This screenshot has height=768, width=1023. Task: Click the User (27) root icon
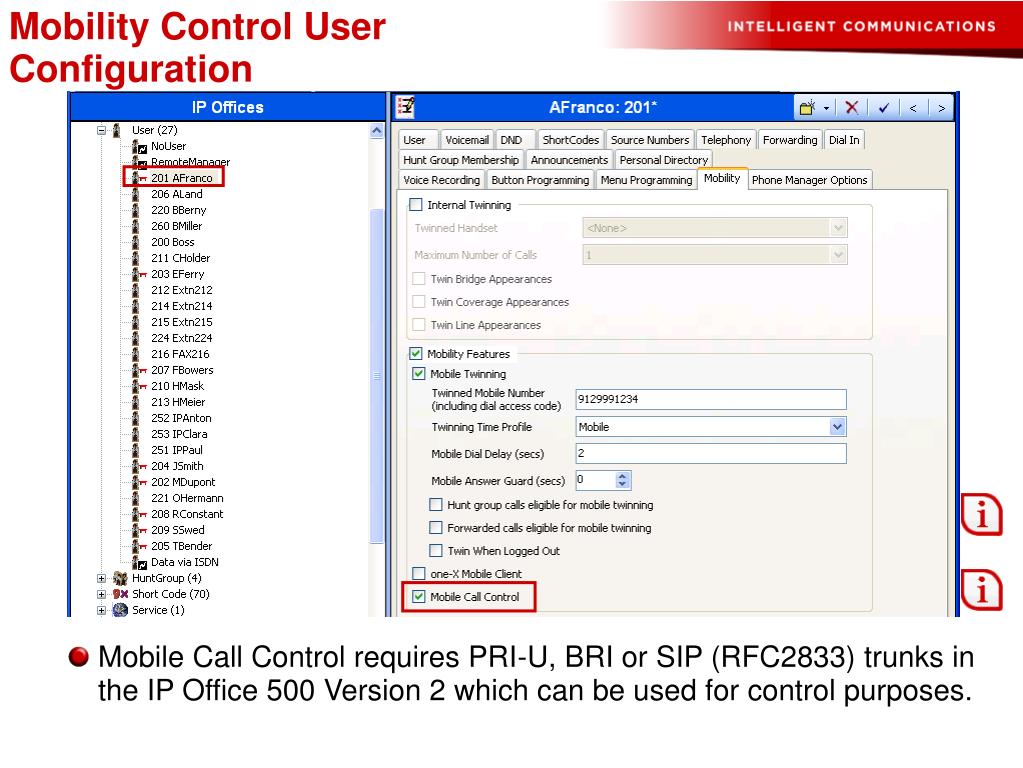(117, 130)
